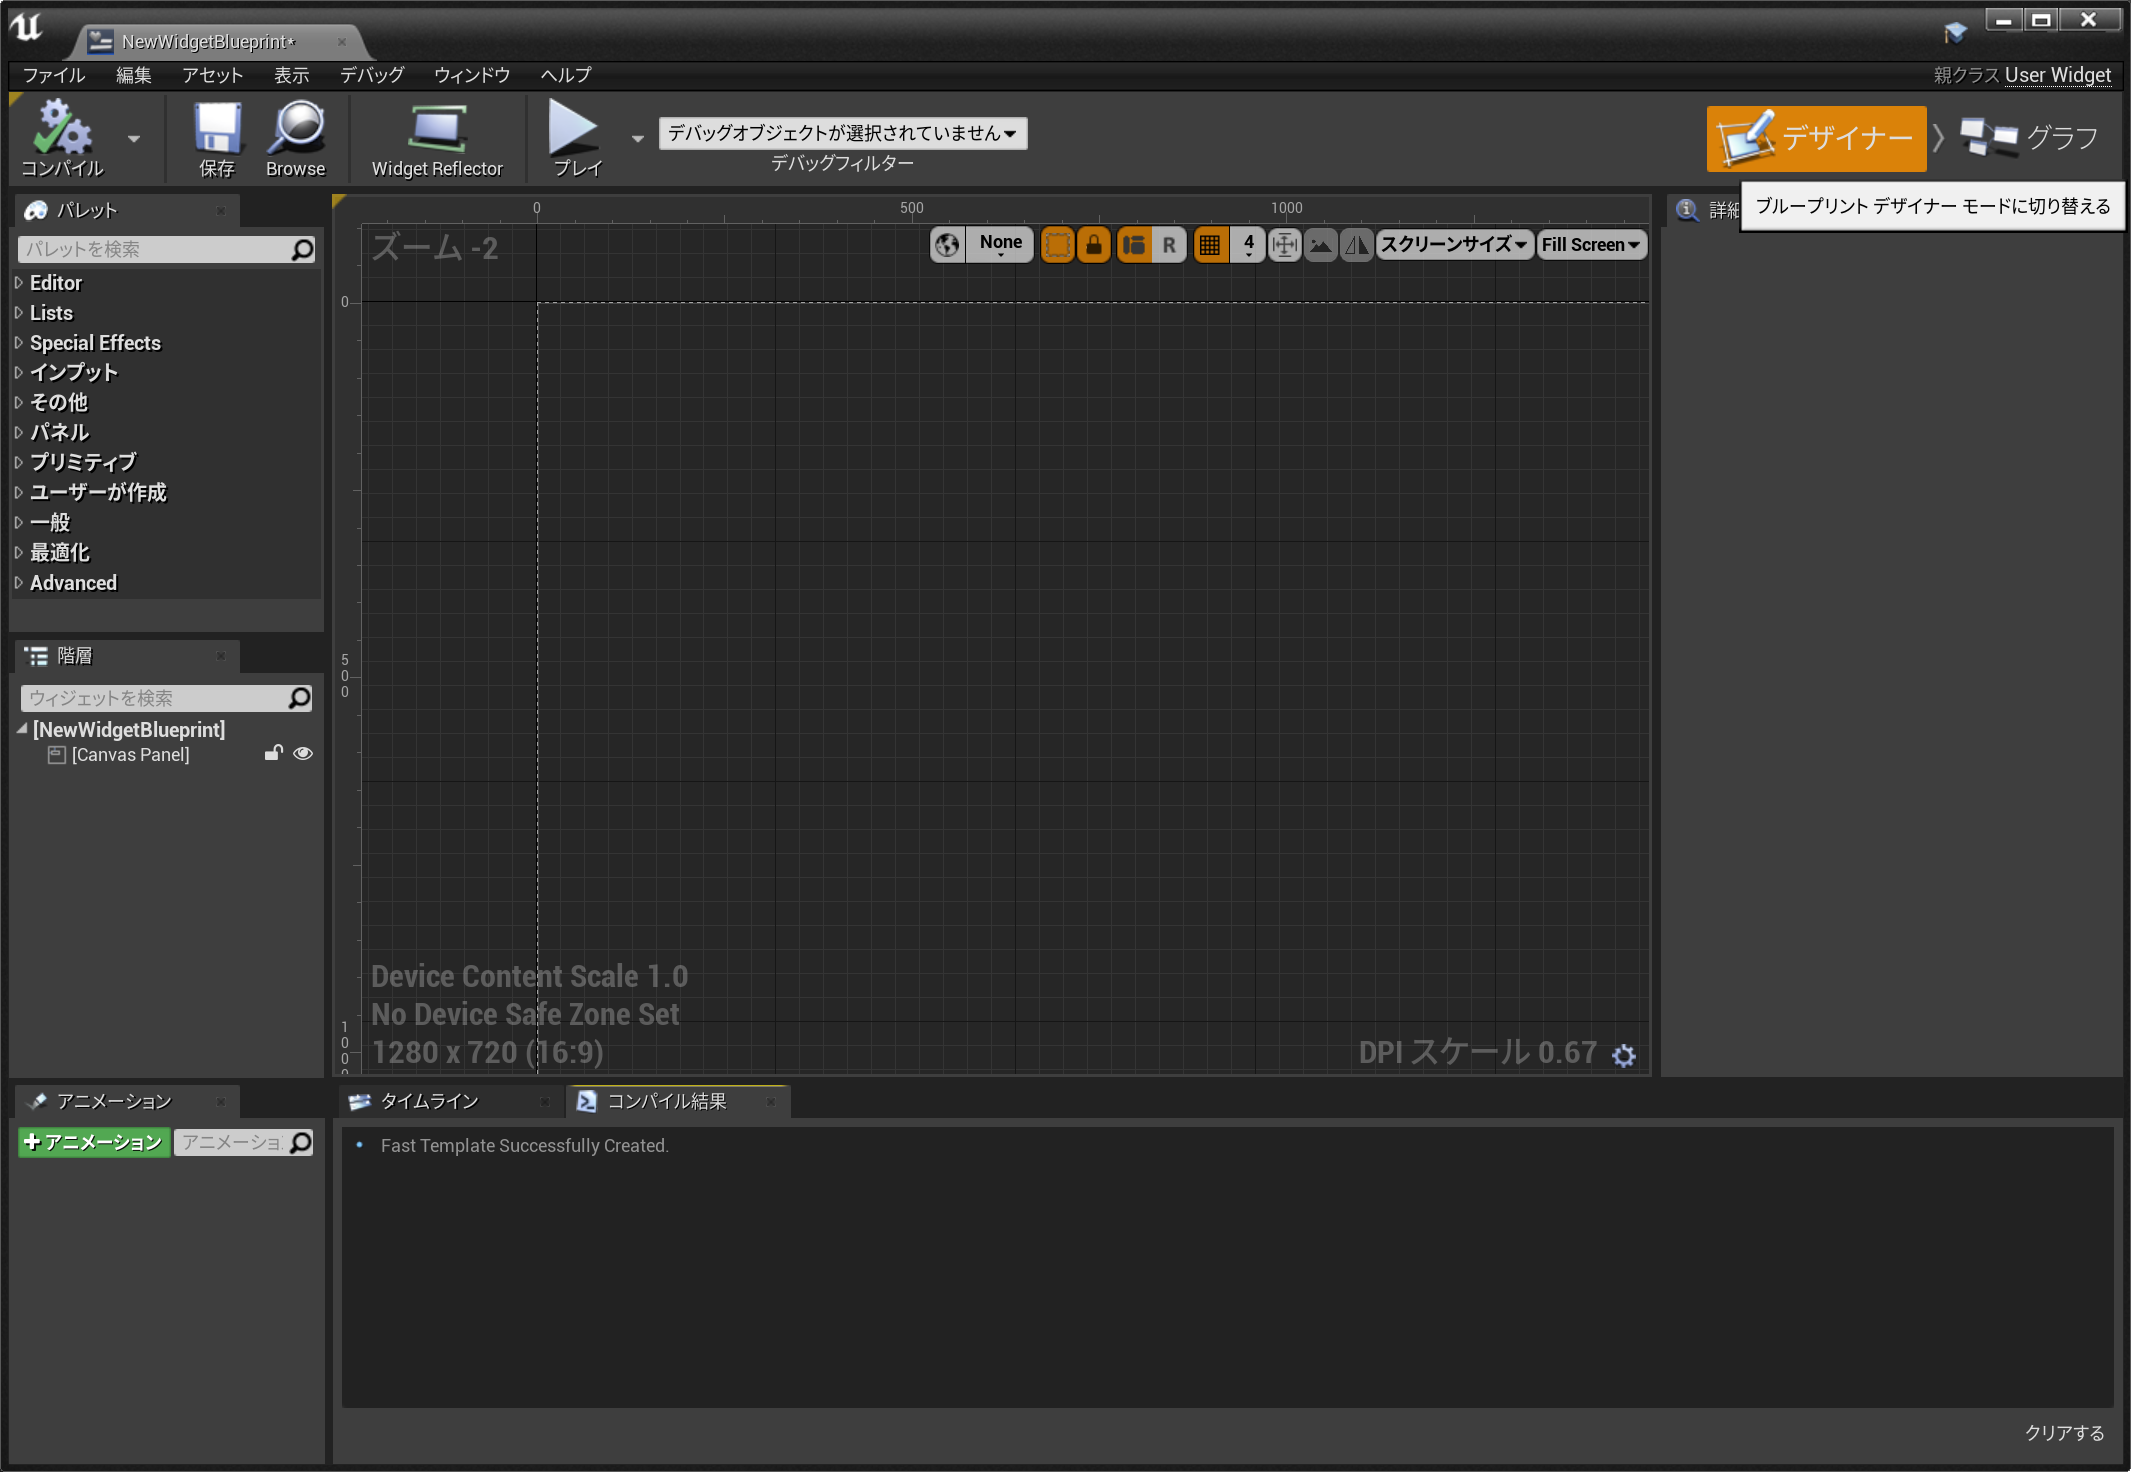The image size is (2131, 1472).
Task: Click the green +アニメーション button
Action: (x=94, y=1142)
